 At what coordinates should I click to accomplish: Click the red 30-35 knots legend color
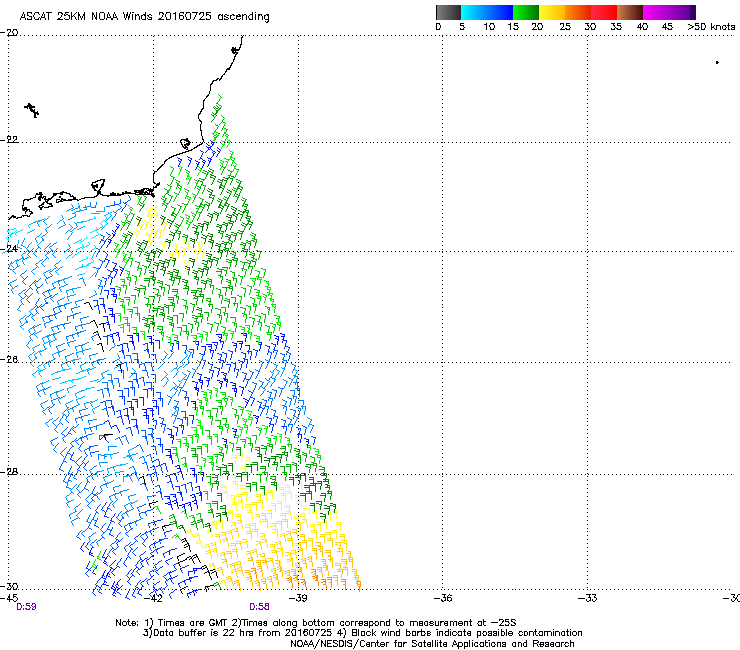pyautogui.click(x=604, y=12)
